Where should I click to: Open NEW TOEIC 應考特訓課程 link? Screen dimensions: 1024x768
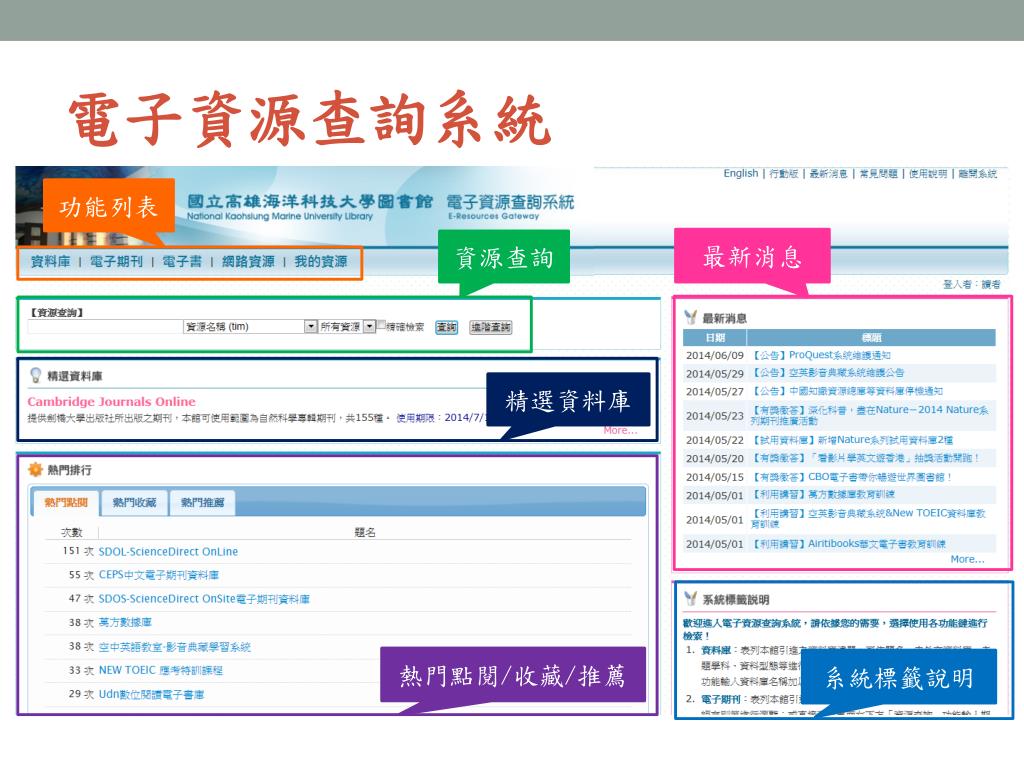pyautogui.click(x=161, y=670)
